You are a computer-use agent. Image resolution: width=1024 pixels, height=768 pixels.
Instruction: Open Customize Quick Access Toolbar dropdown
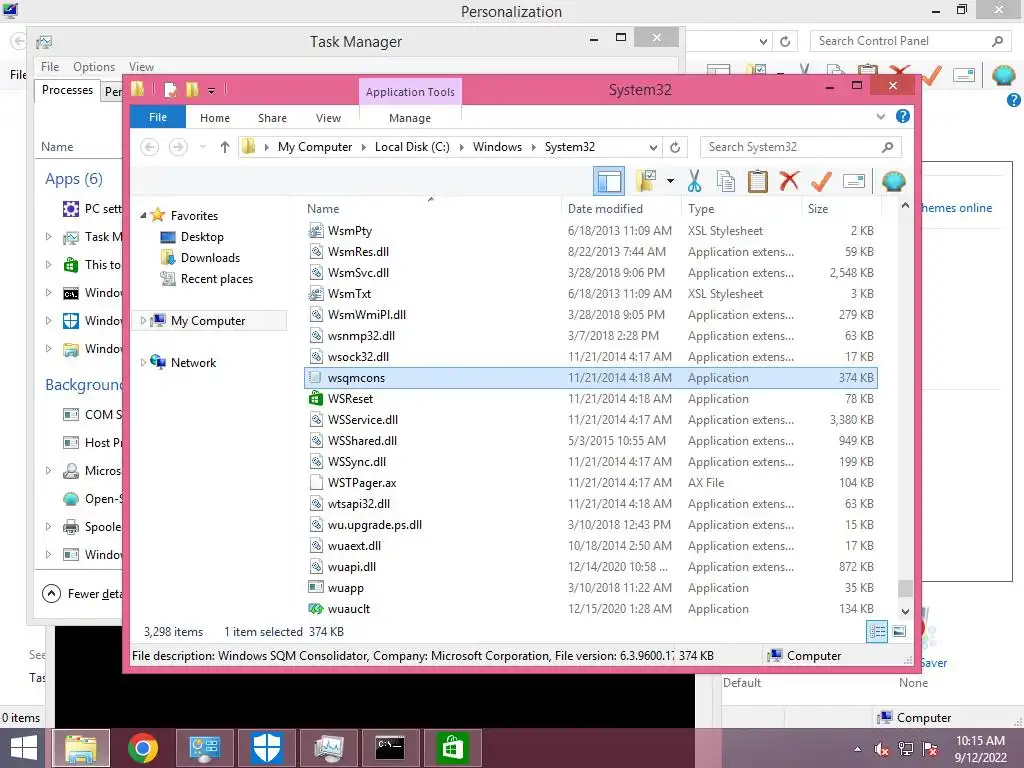coord(212,91)
